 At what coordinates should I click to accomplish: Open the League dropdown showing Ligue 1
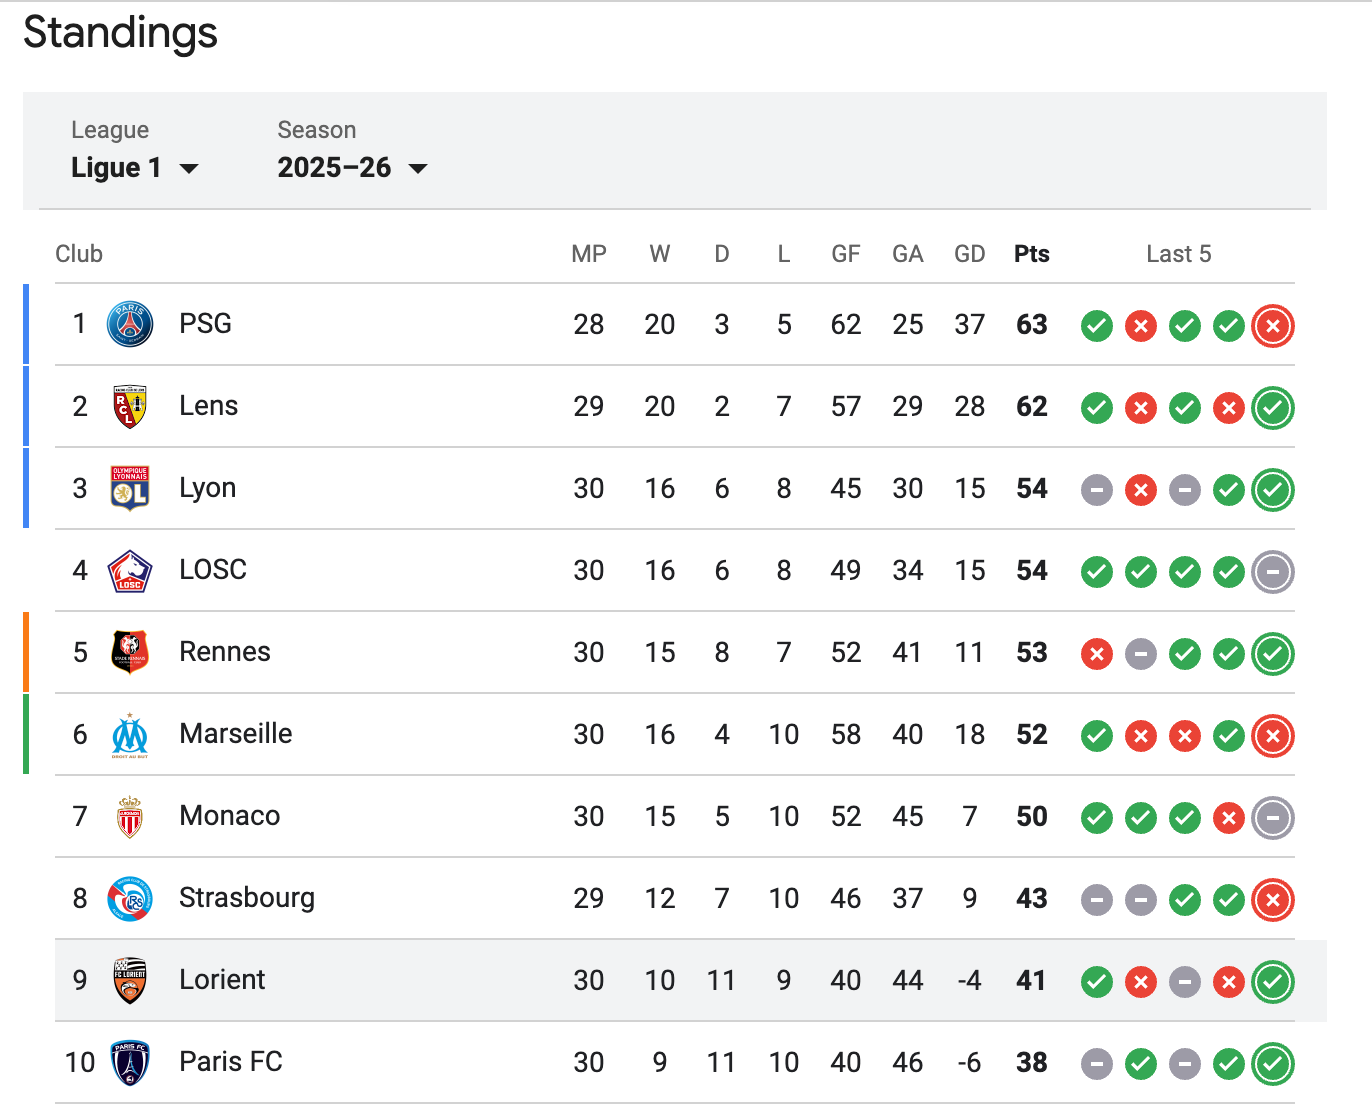(135, 168)
